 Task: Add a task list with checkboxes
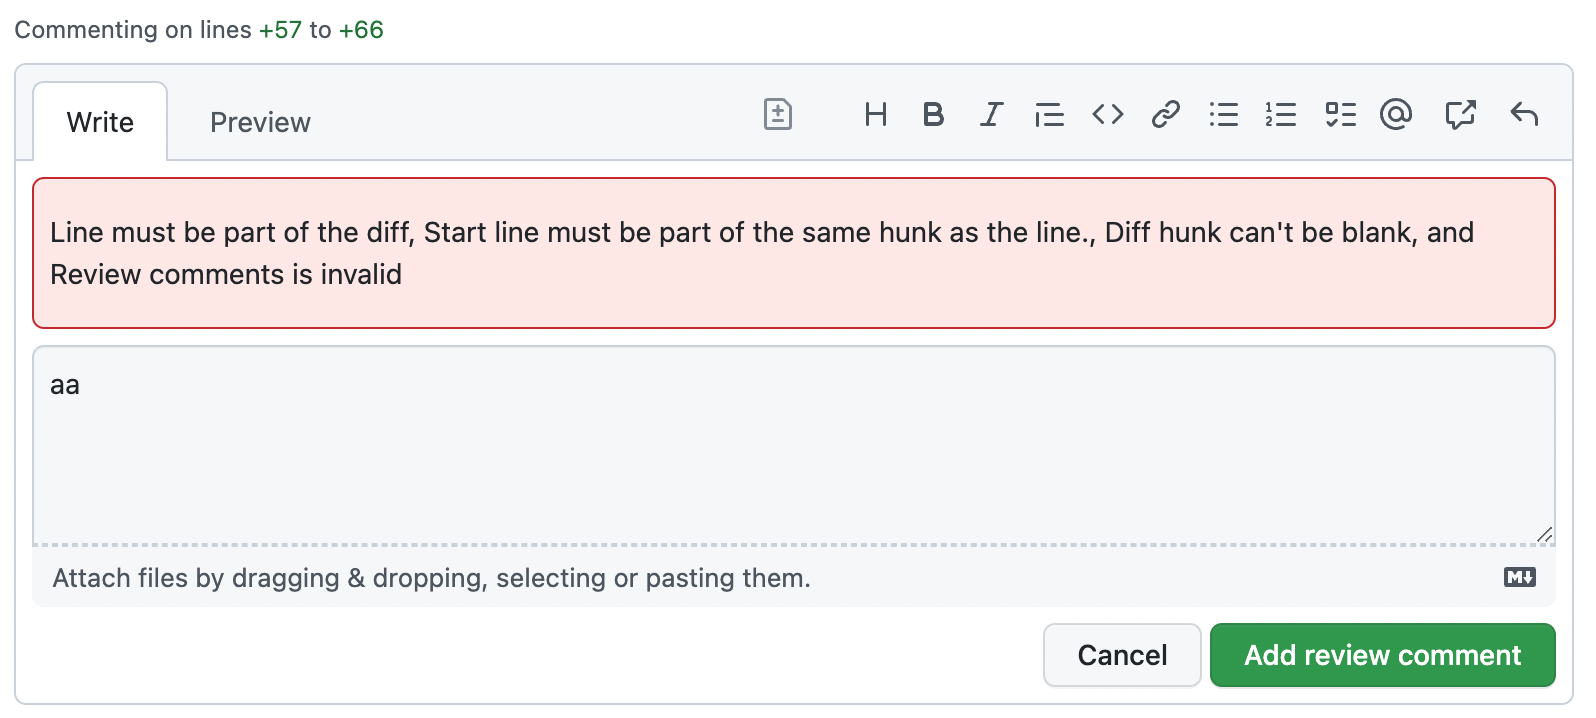point(1341,115)
